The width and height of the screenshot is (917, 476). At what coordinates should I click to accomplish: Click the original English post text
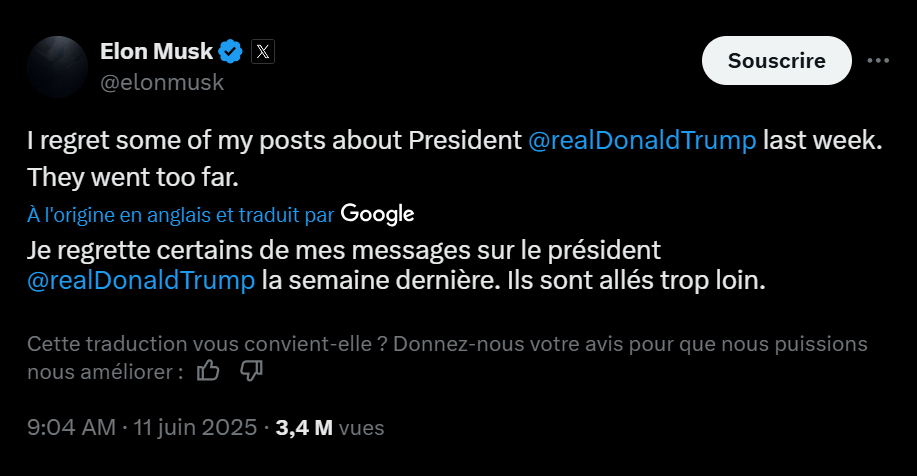[270, 141]
